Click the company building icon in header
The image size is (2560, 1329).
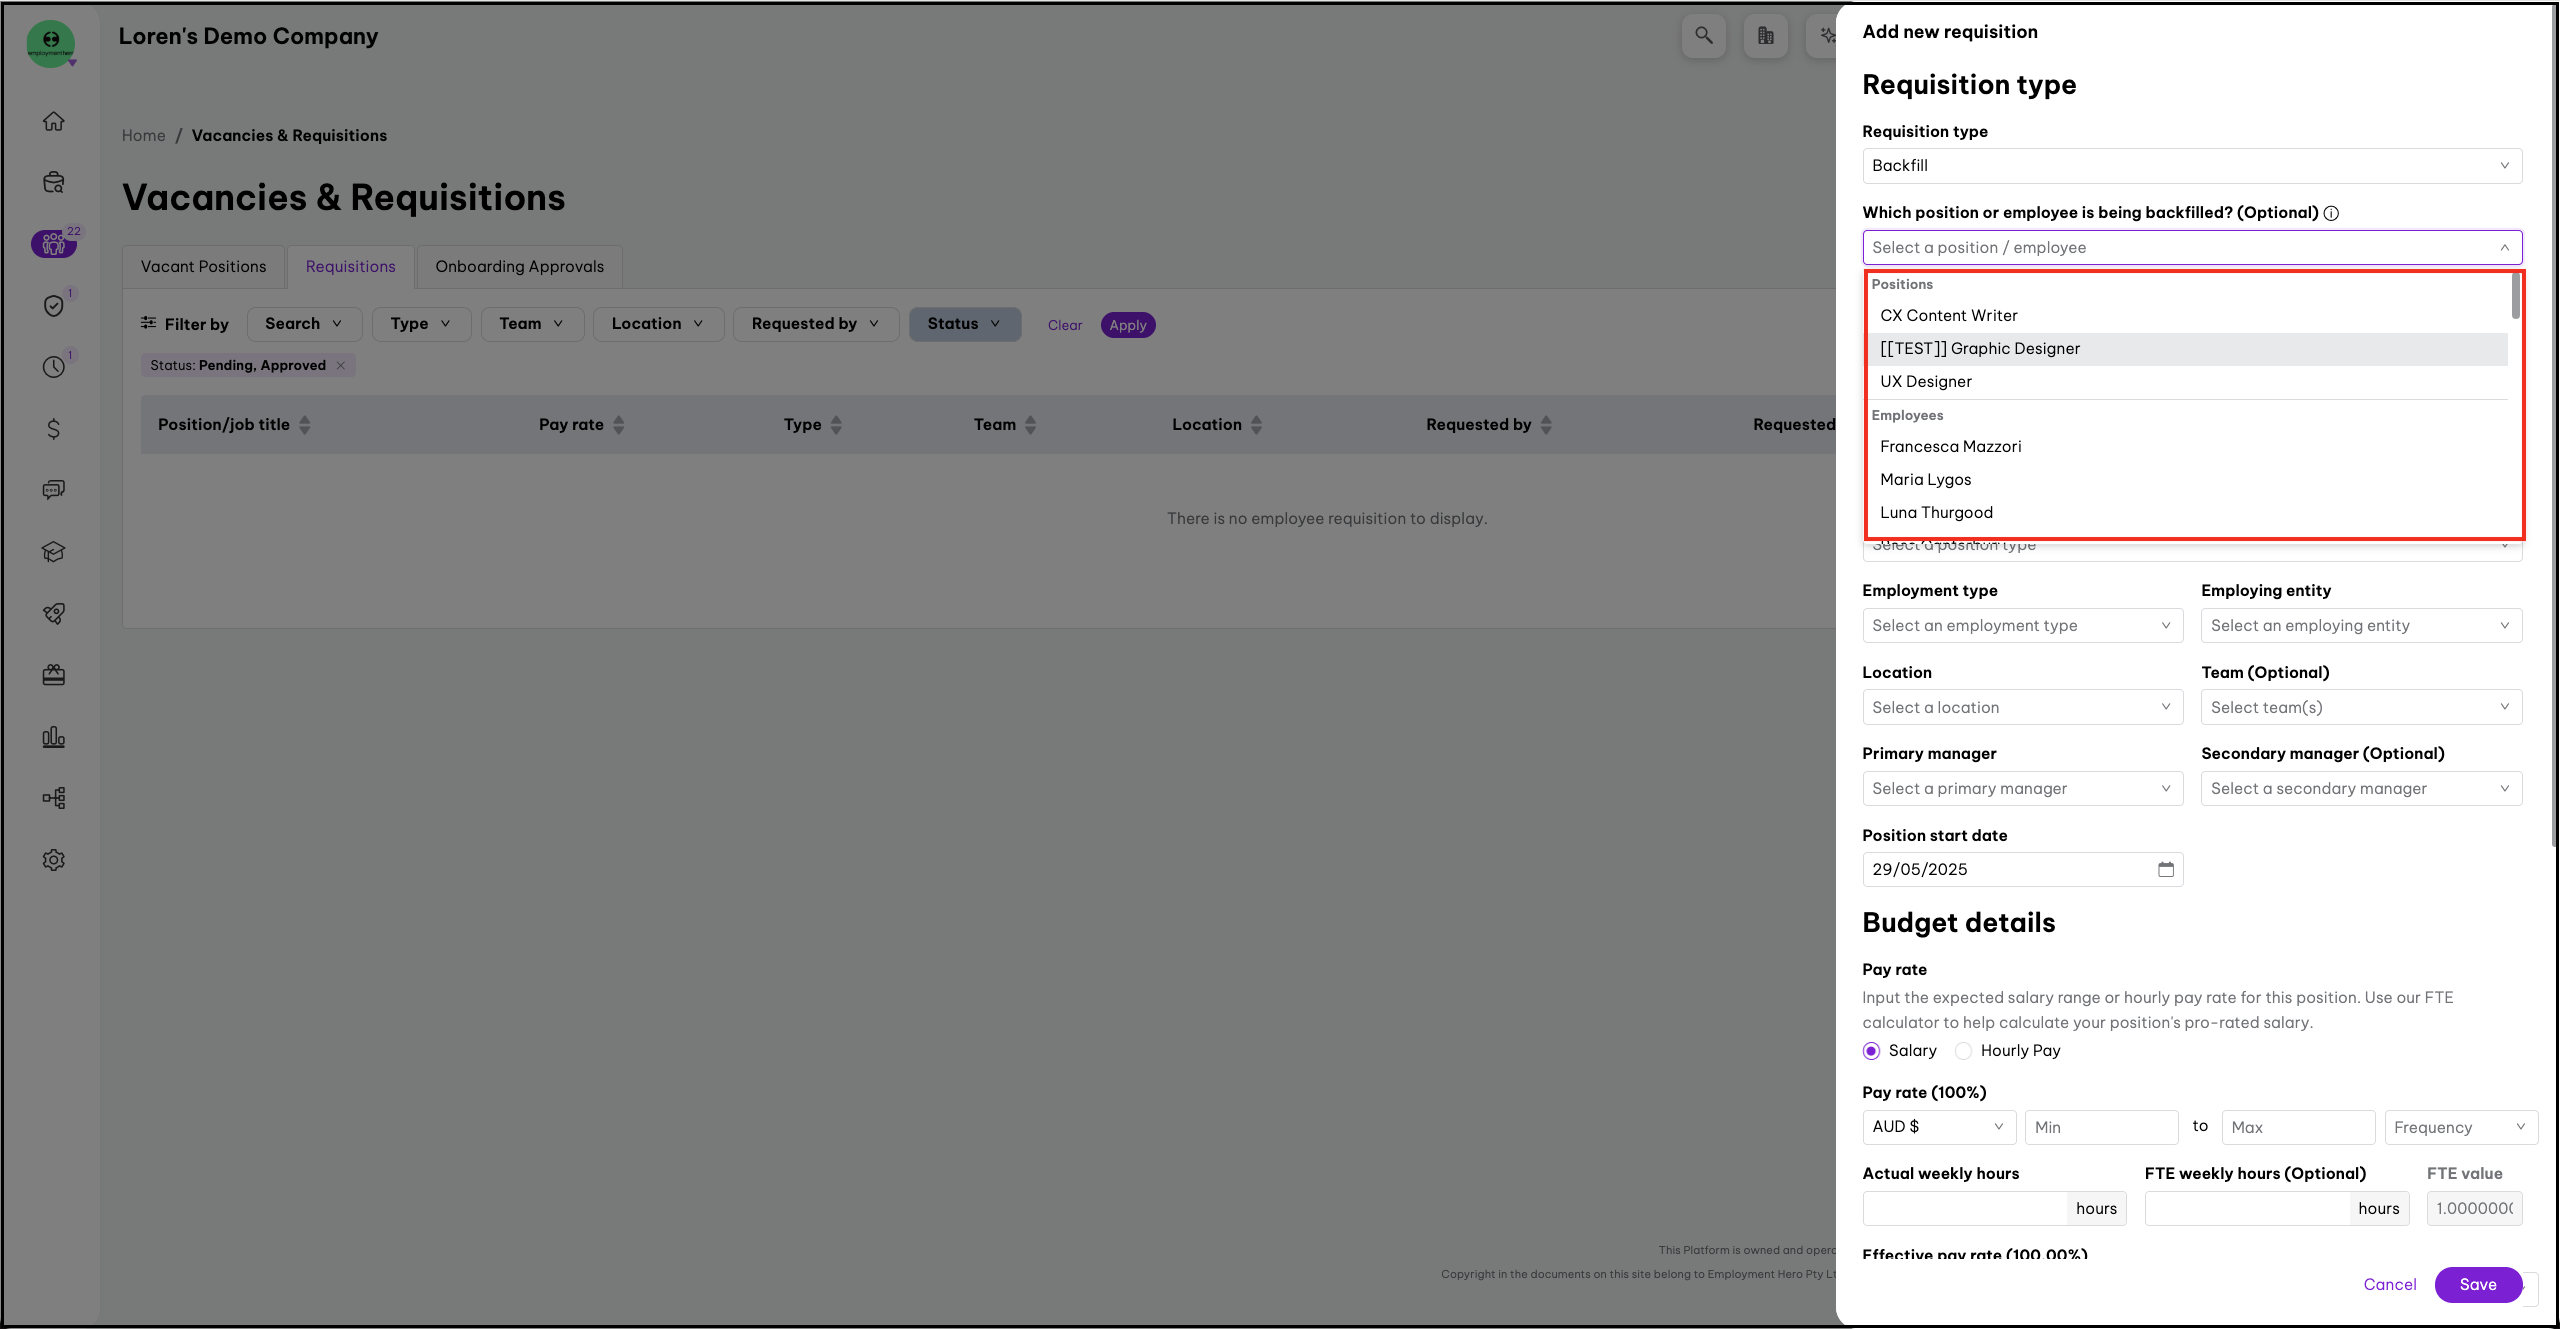1765,36
